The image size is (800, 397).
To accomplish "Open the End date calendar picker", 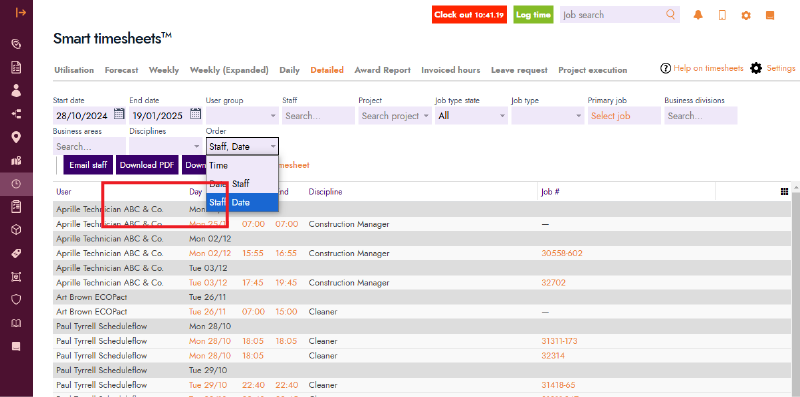I will [x=195, y=113].
